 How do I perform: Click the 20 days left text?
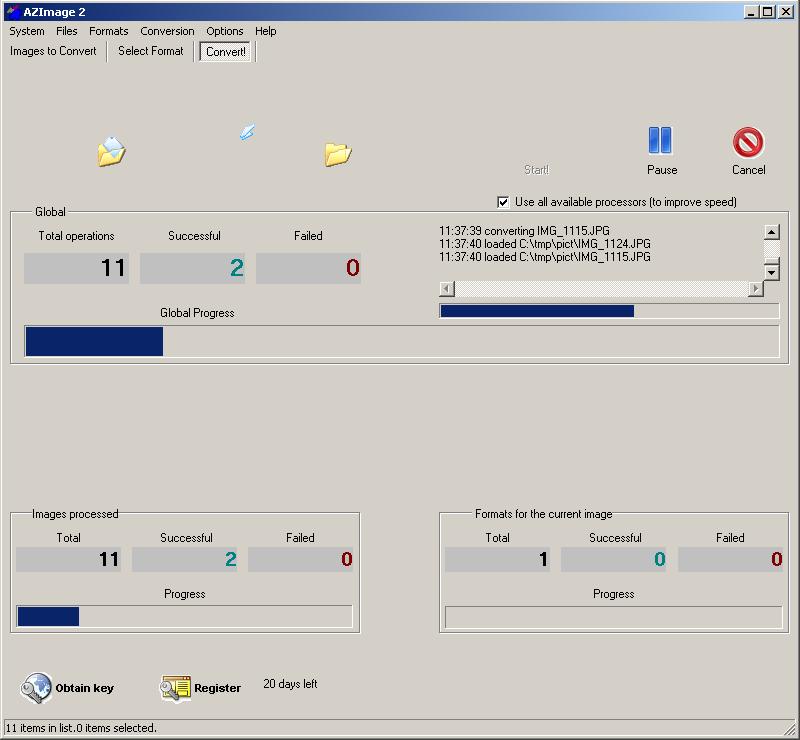[290, 684]
